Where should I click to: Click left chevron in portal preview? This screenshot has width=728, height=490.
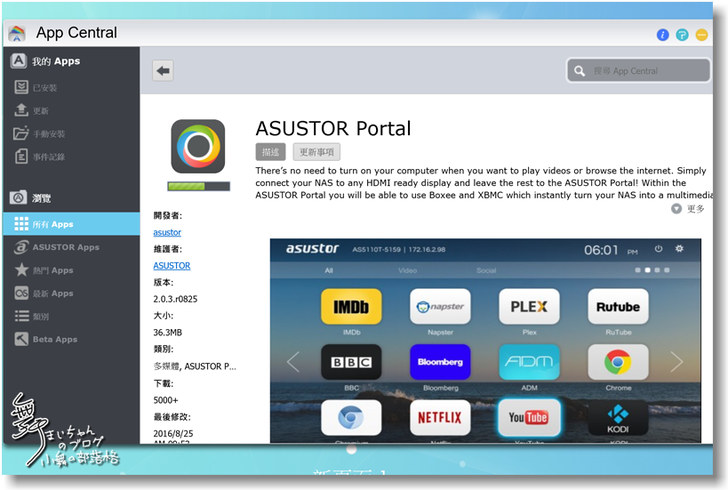click(x=293, y=362)
